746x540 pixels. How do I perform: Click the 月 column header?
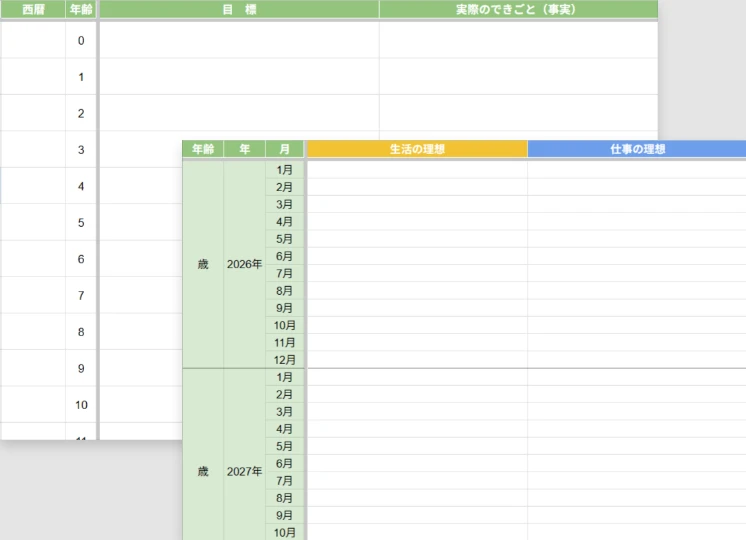click(284, 149)
